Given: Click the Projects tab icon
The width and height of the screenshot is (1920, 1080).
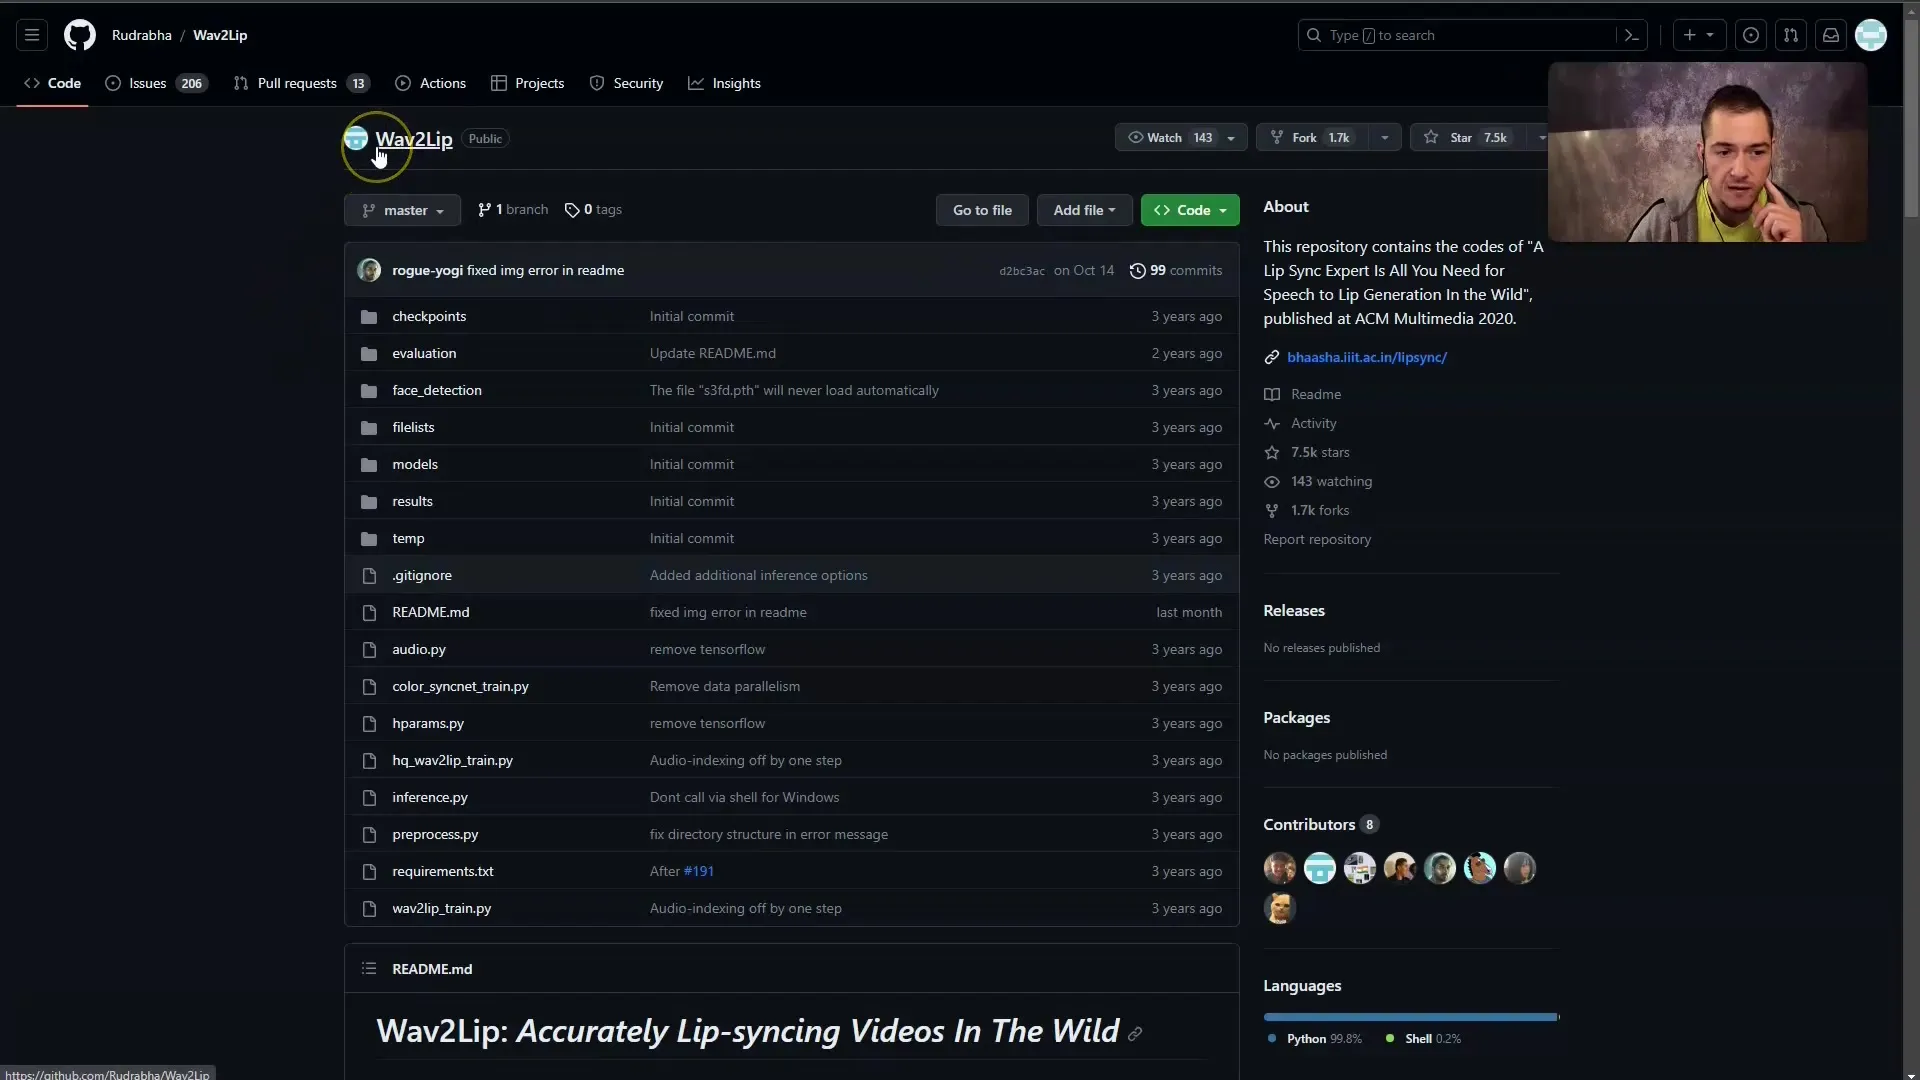Looking at the screenshot, I should pos(500,83).
